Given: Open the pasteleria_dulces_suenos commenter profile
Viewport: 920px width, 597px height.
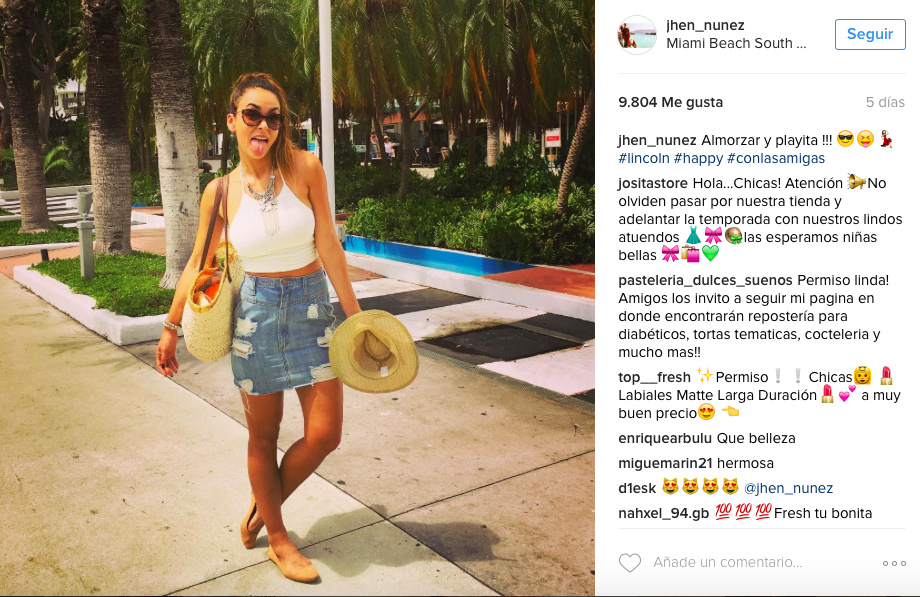Looking at the screenshot, I should [706, 280].
